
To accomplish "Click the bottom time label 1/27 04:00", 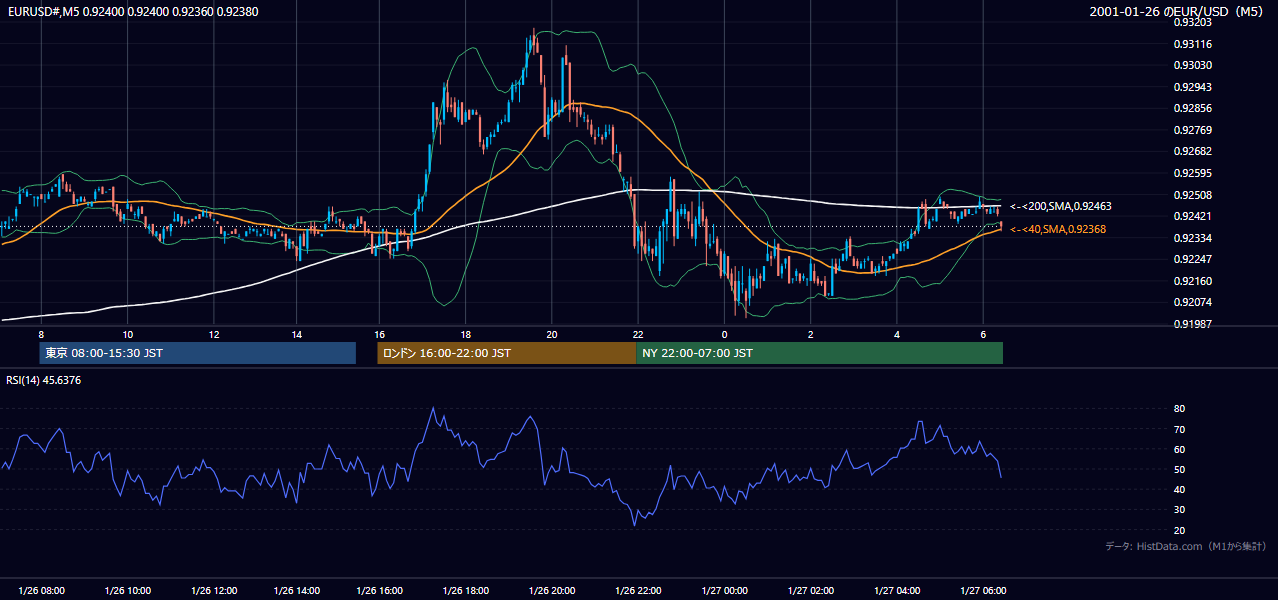I will 897,591.
